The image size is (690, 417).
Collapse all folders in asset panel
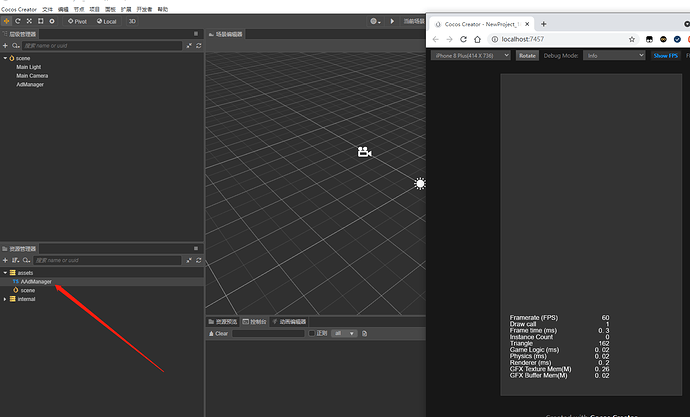[x=189, y=260]
